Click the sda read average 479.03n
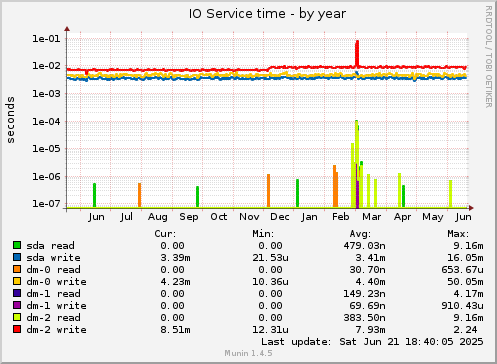This screenshot has height=364, width=497. tap(364, 246)
